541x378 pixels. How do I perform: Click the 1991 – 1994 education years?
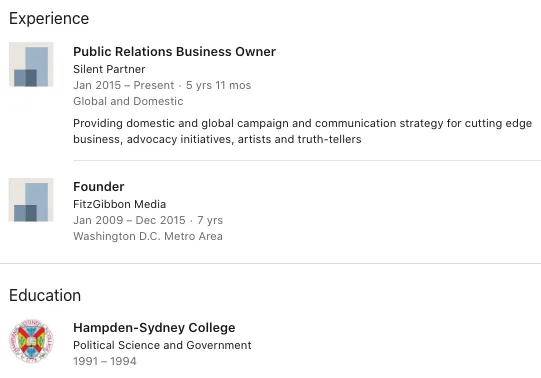pos(105,361)
